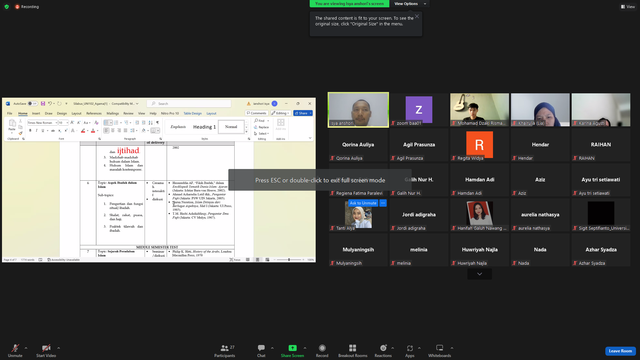Click the Sort icon in Paragraph group
Image resolution: width=640 pixels, height=360 pixels.
coord(151,122)
